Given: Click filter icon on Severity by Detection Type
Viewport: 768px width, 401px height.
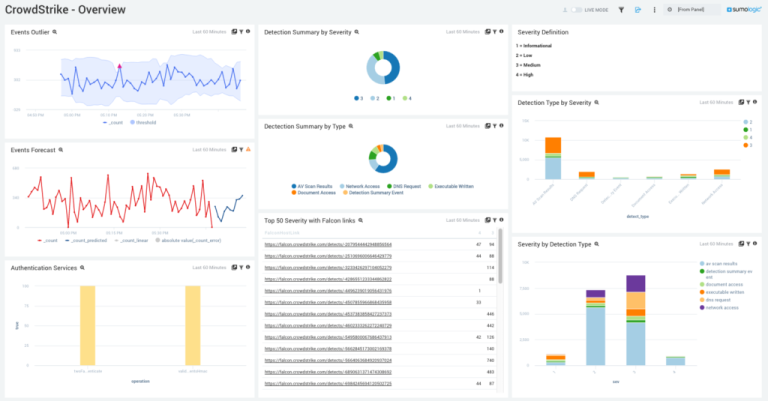Looking at the screenshot, I should (x=748, y=244).
